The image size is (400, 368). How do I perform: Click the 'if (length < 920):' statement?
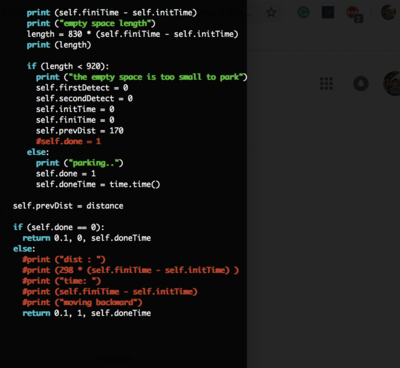[68, 66]
